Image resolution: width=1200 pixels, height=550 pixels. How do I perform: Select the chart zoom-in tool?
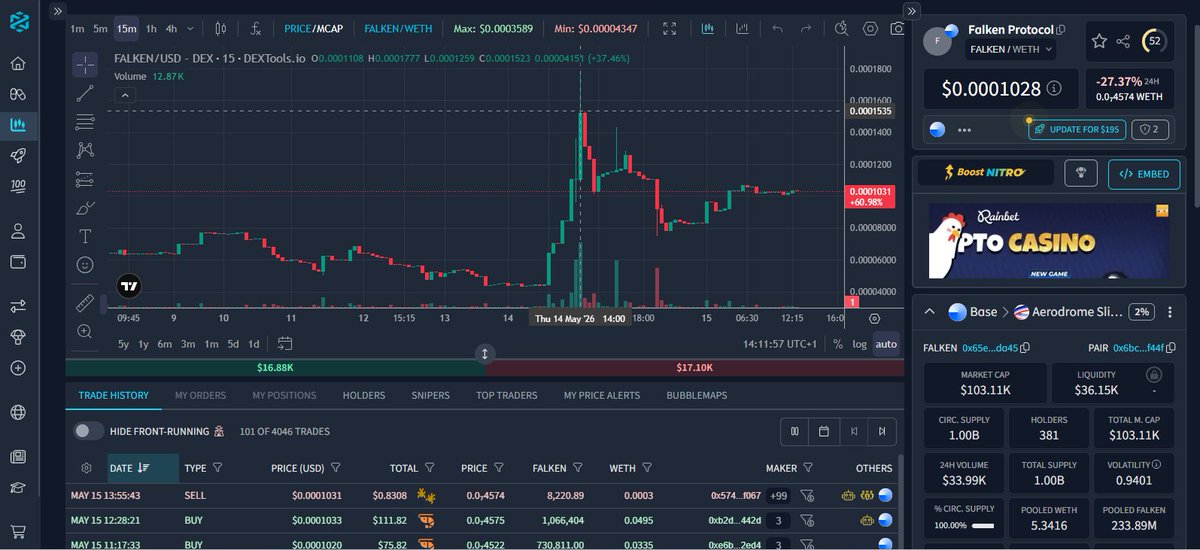pos(85,331)
